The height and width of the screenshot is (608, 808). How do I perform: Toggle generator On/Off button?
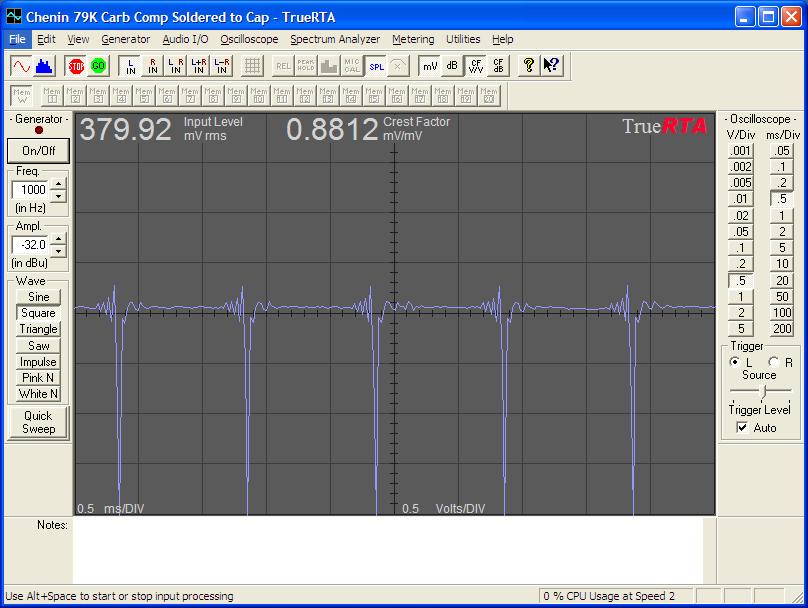pyautogui.click(x=38, y=150)
